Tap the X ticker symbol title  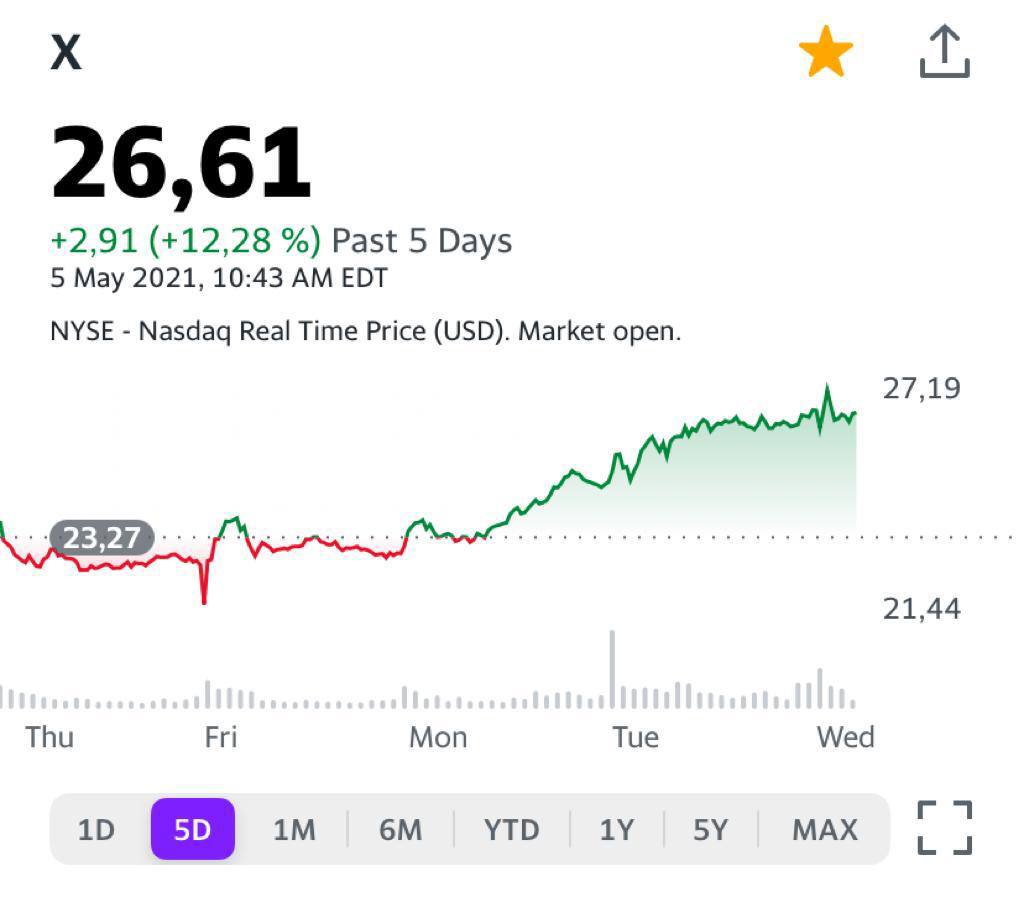tap(66, 53)
